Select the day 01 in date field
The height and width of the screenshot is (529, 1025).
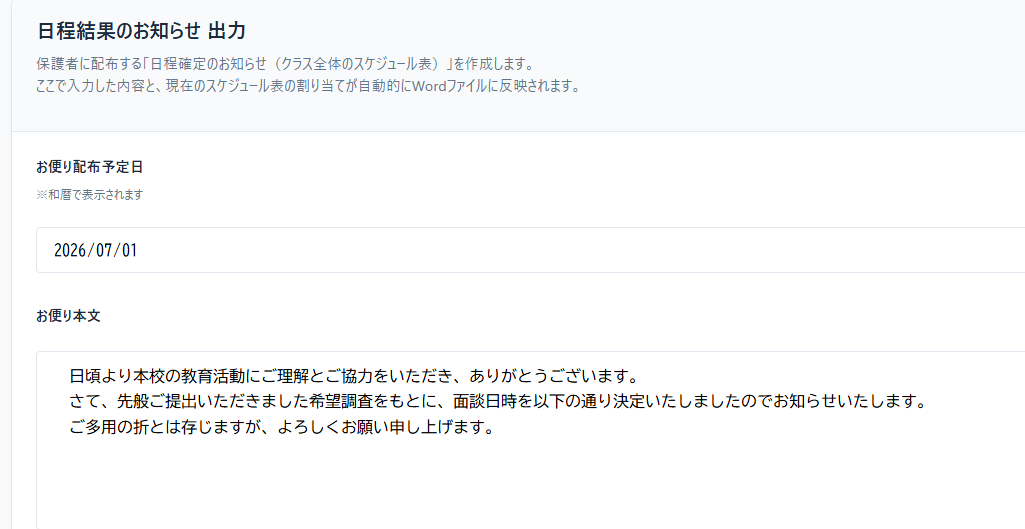[x=129, y=250]
